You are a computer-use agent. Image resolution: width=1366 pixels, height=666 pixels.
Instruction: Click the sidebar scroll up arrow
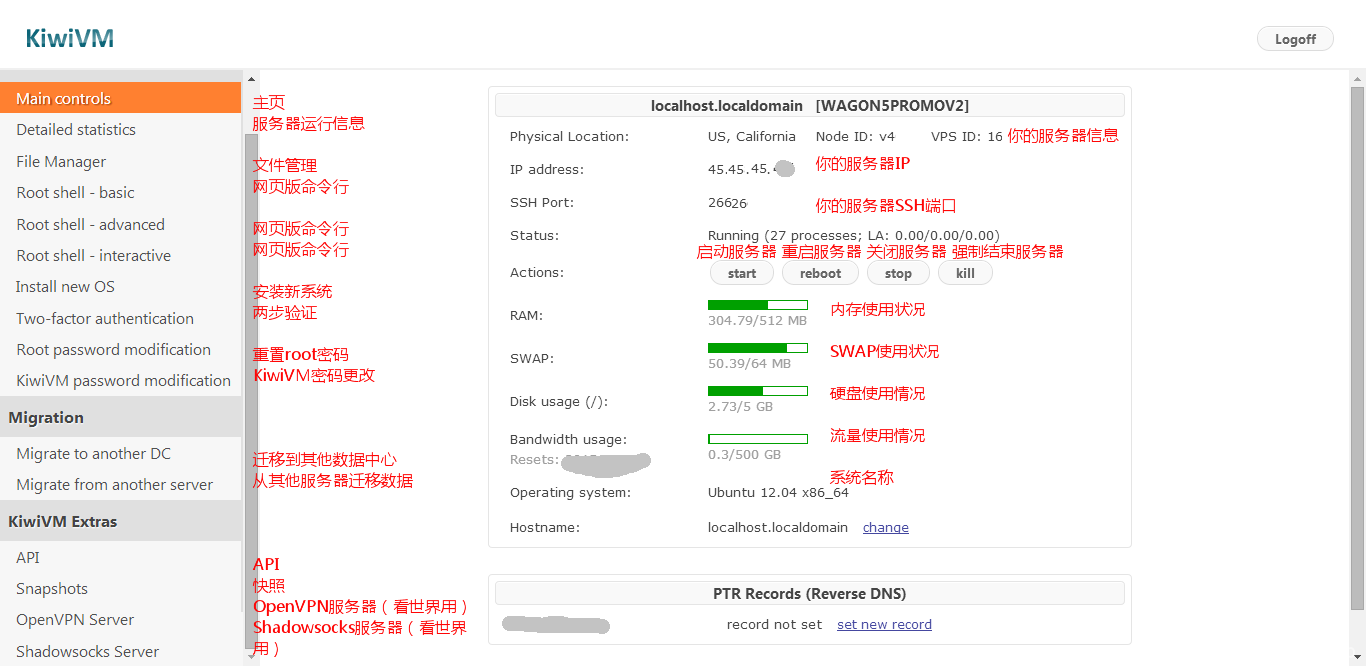(251, 79)
